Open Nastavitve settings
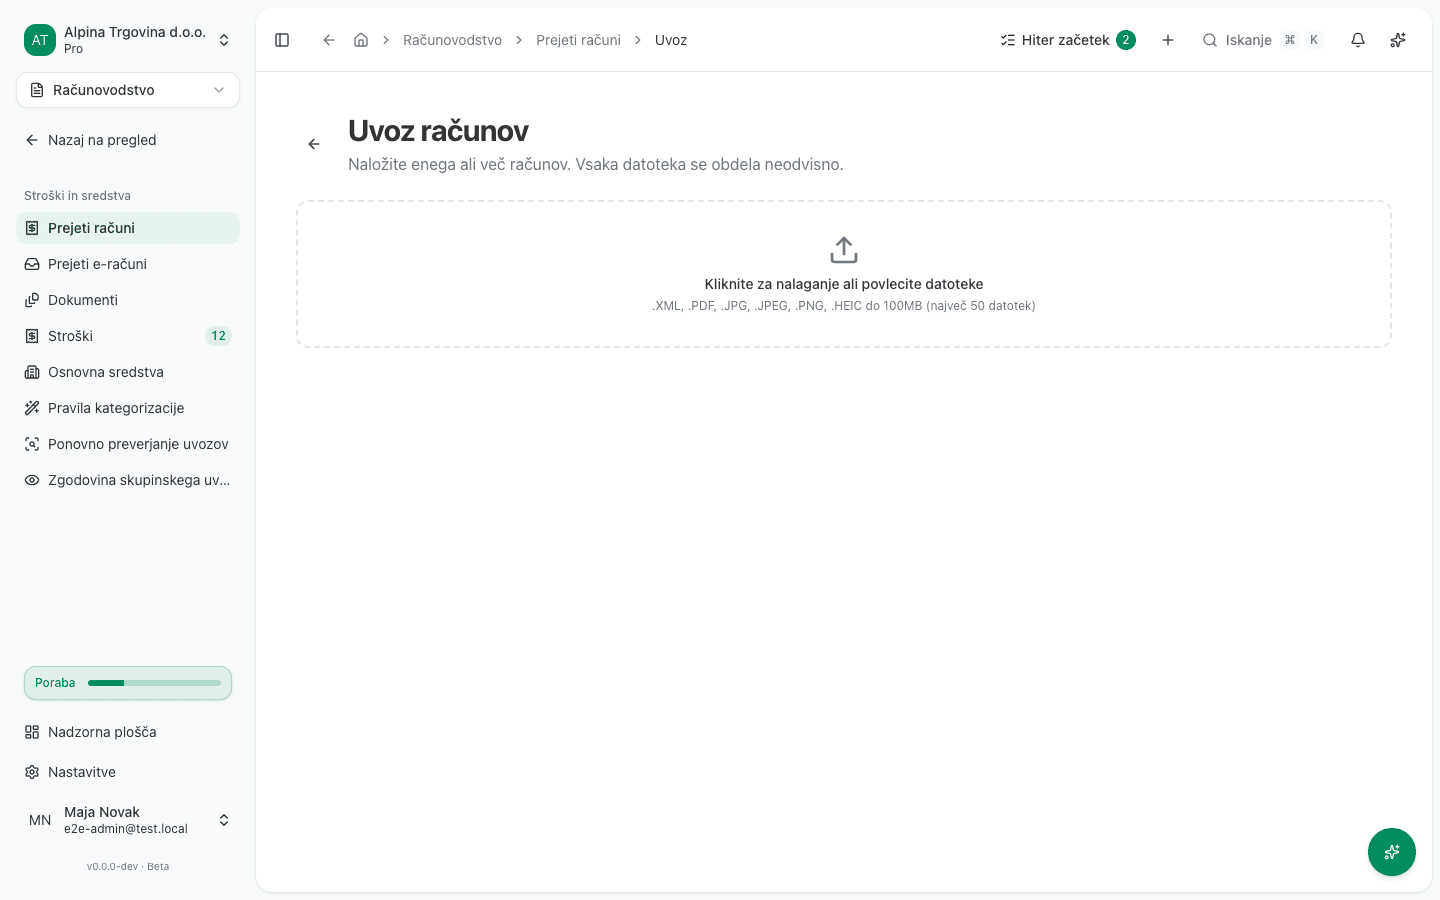 128,772
